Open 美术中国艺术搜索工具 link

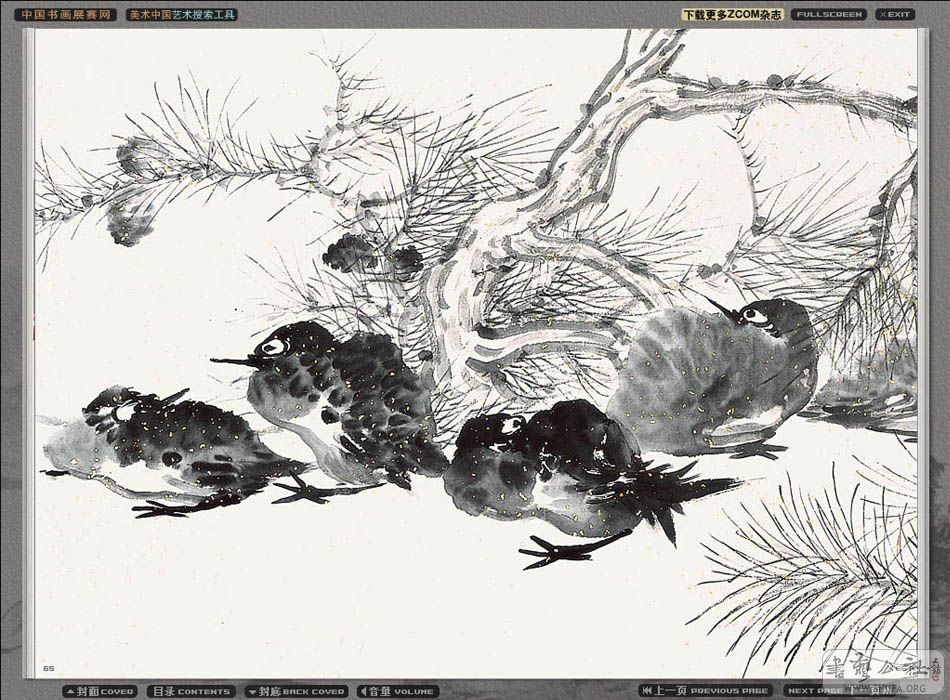click(x=182, y=15)
